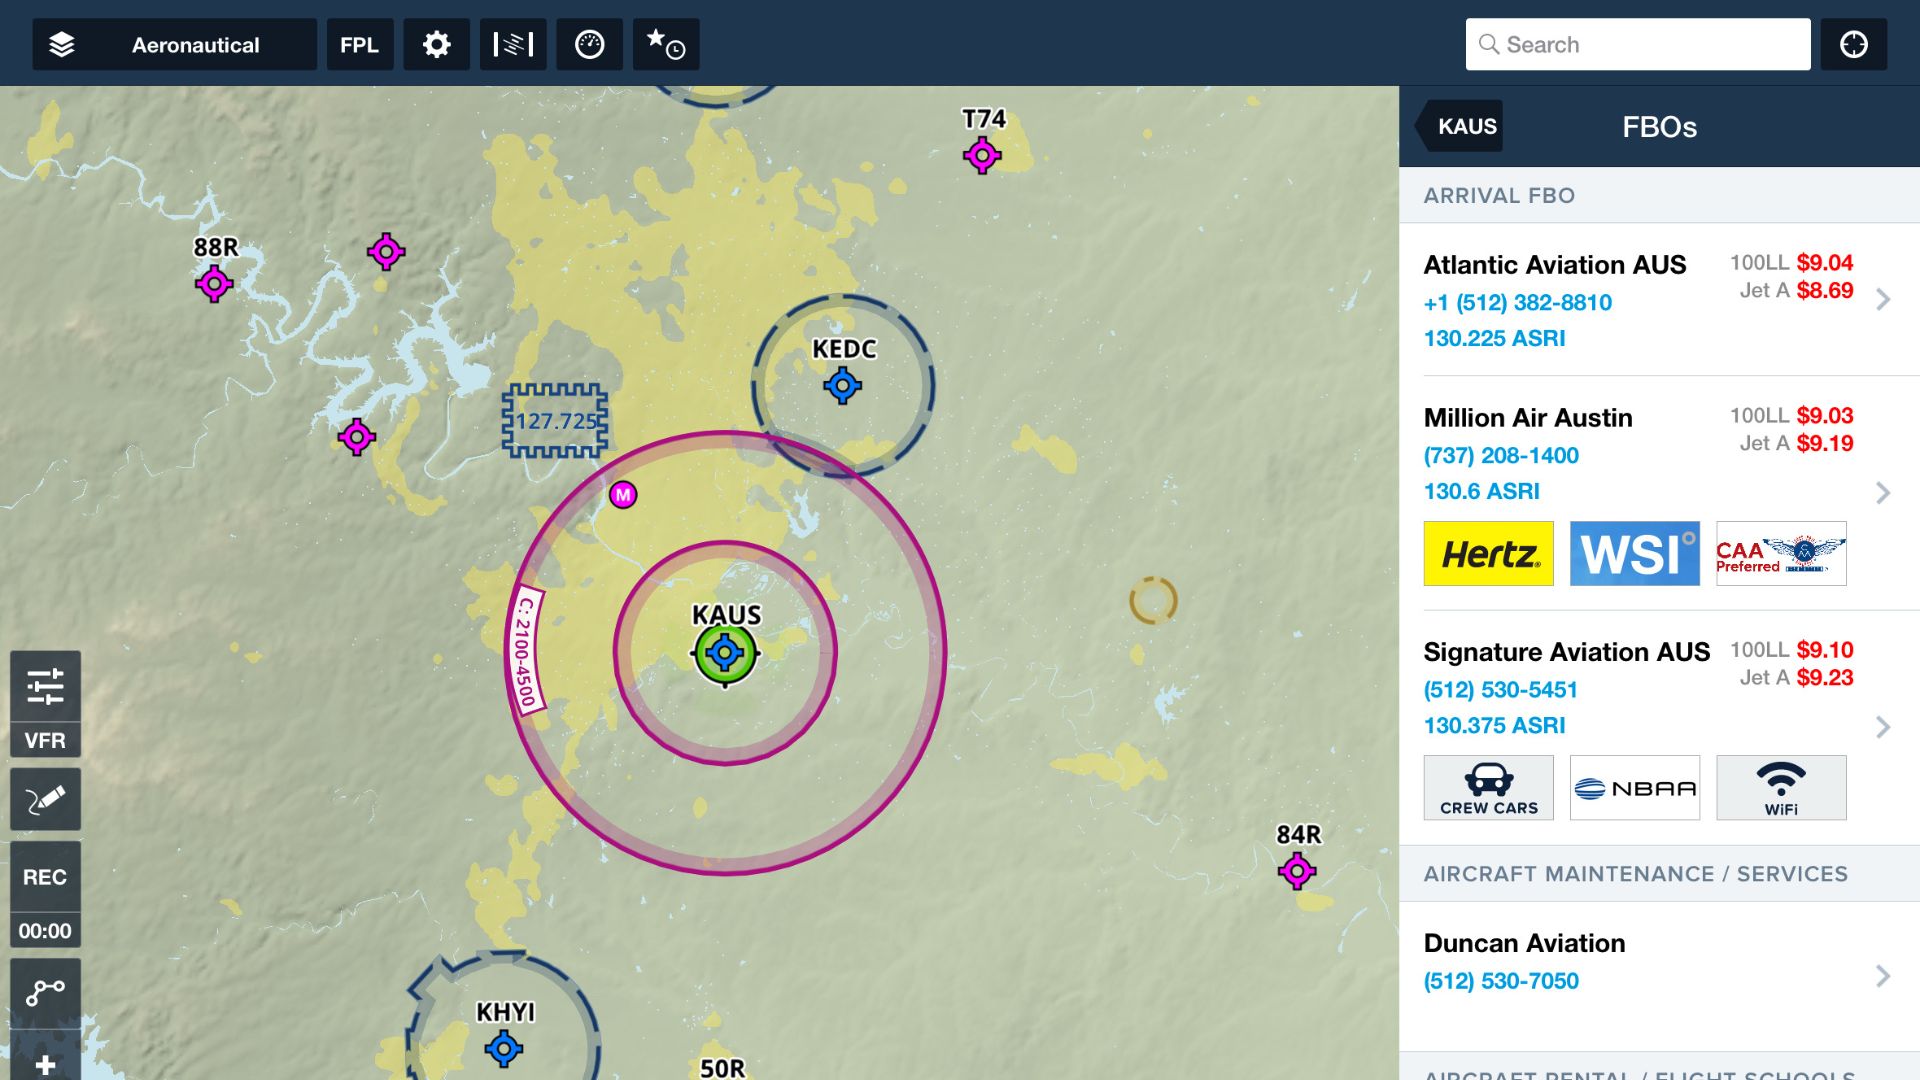Select unlabeled magenta airport below 88R
Image resolution: width=1920 pixels, height=1080 pixels.
(x=357, y=437)
